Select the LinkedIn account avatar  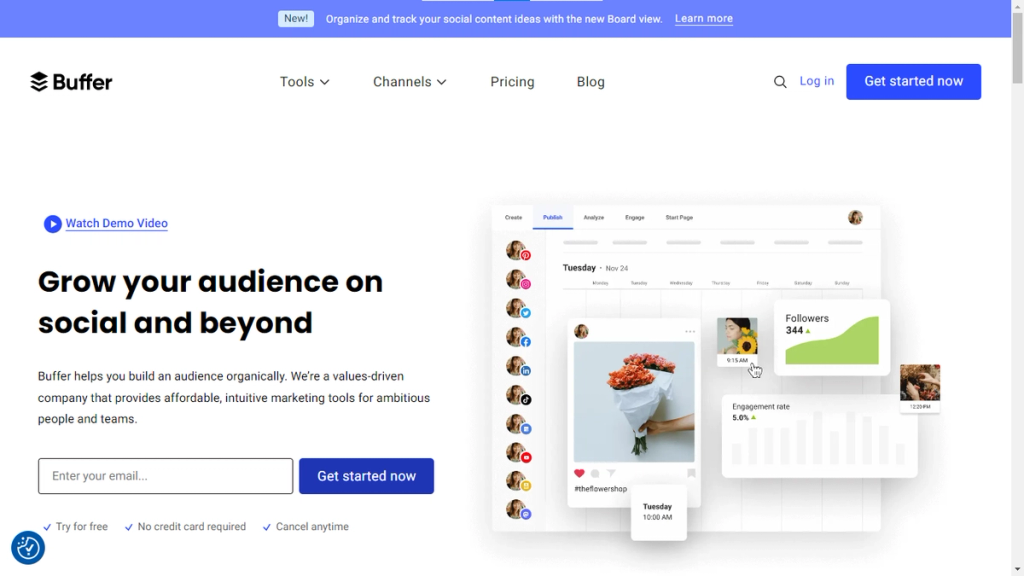pyautogui.click(x=518, y=366)
